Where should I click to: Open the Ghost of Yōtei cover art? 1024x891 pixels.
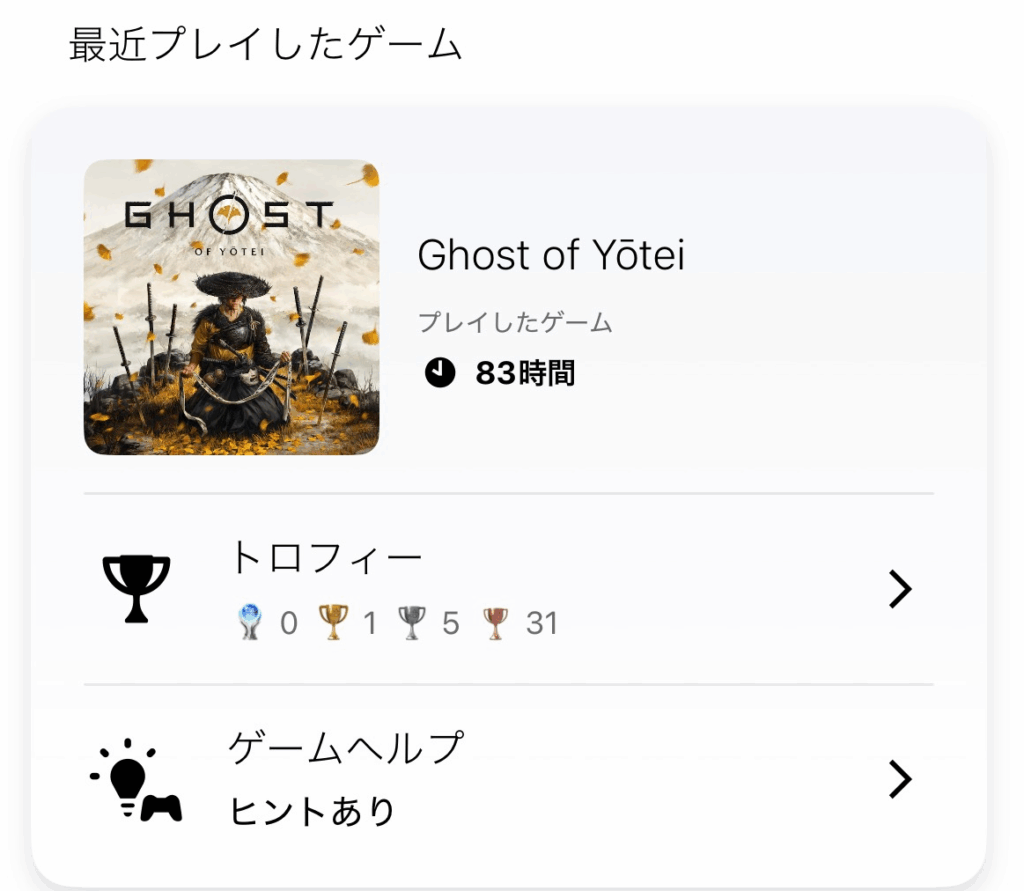coord(231,307)
